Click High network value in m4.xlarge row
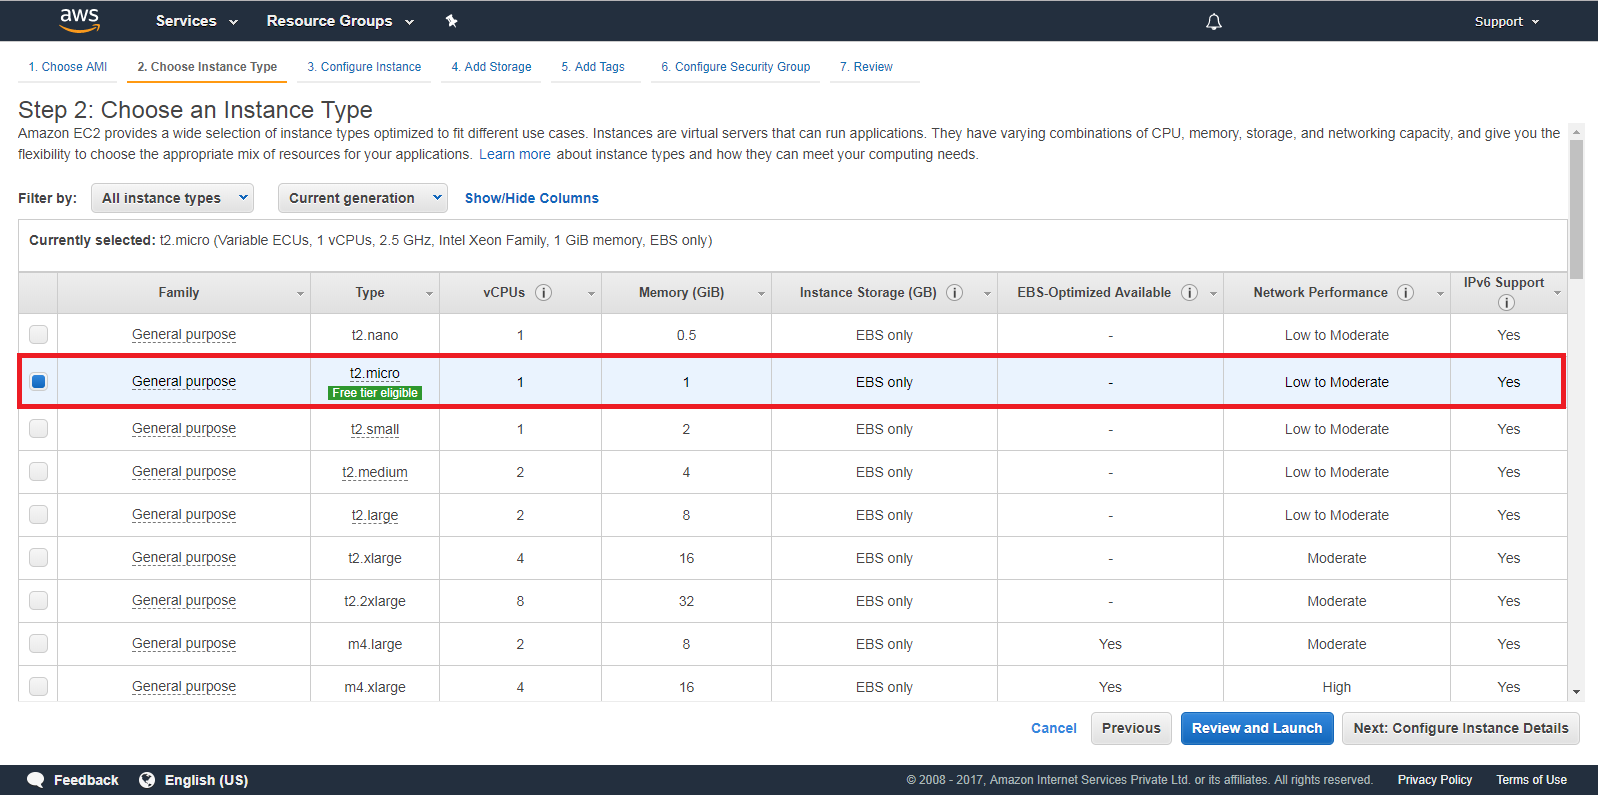Image resolution: width=1598 pixels, height=795 pixels. pos(1336,687)
